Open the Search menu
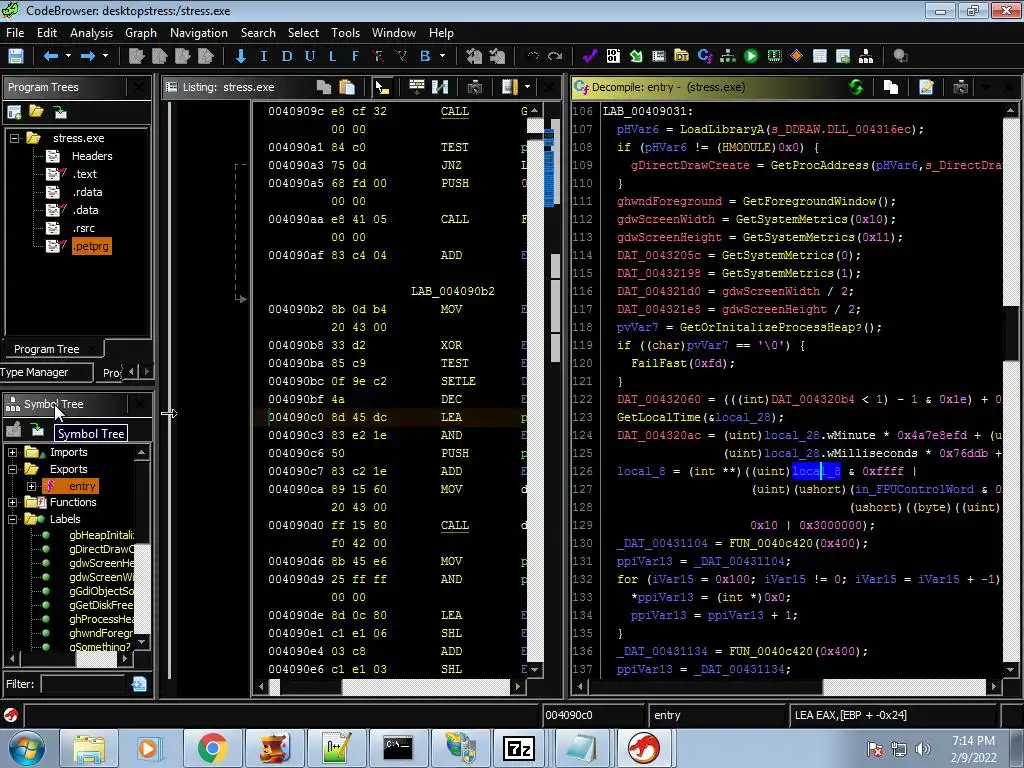 (258, 33)
